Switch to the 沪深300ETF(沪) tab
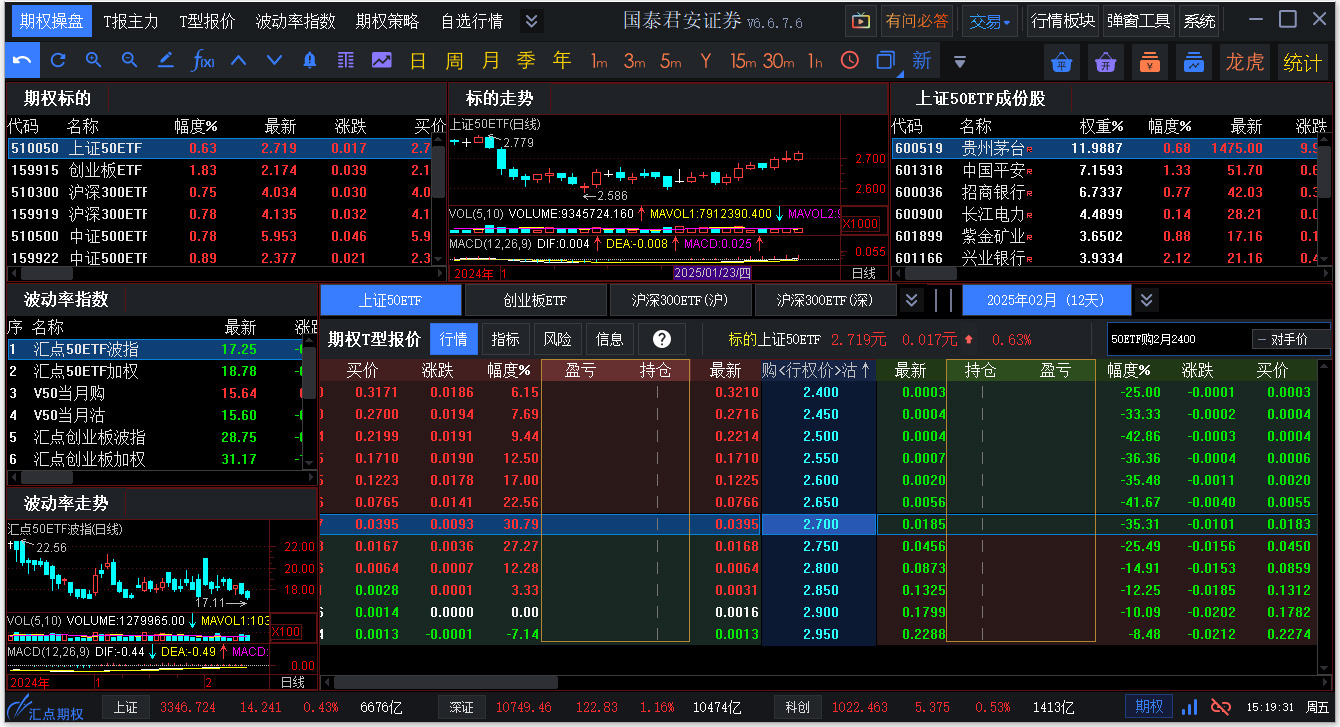1340x727 pixels. pos(680,300)
